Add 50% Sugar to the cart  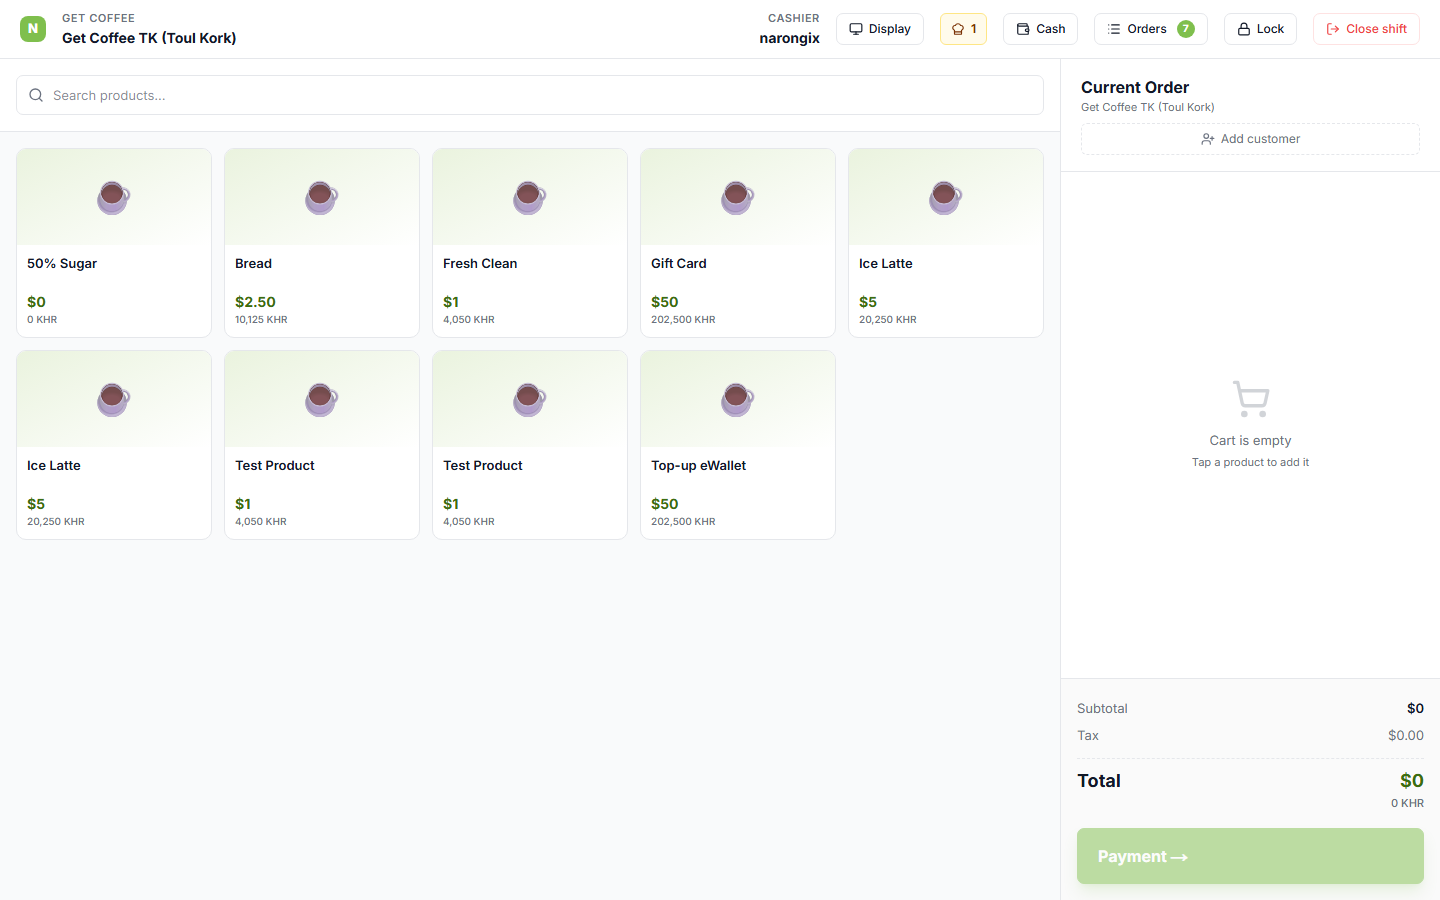[x=114, y=243]
